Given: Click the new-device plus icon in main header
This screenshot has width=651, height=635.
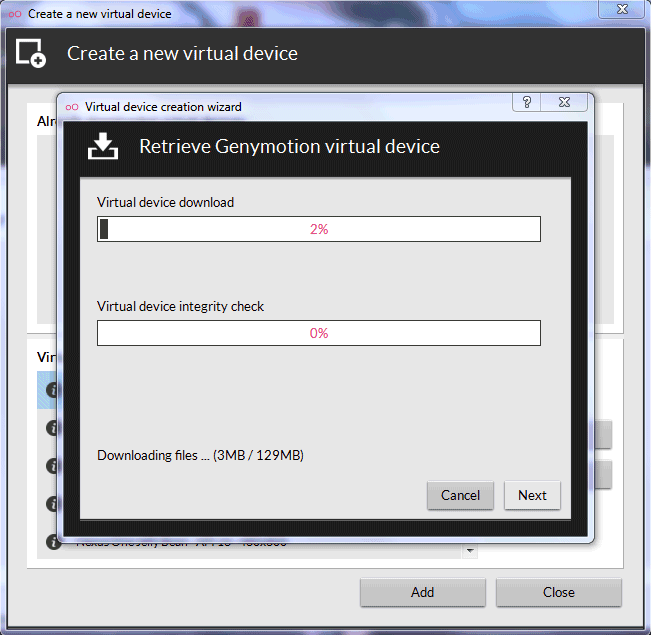Looking at the screenshot, I should click(x=31, y=54).
